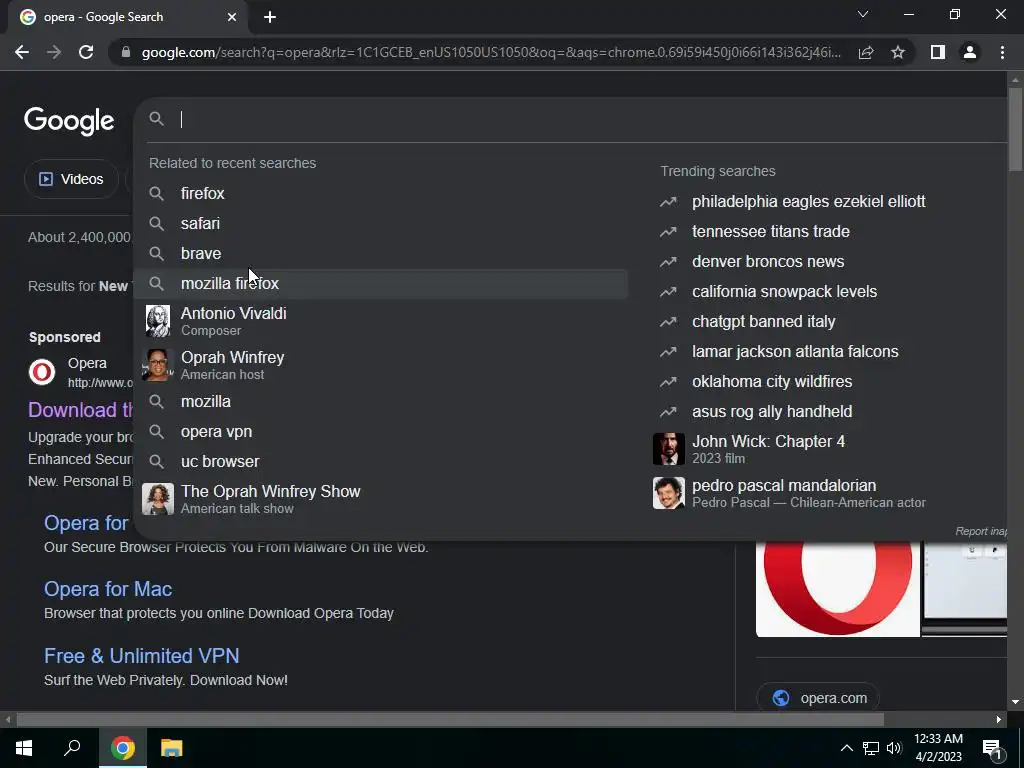Click the right arrow of horizontal scrollbar
1024x768 pixels.
(999, 720)
